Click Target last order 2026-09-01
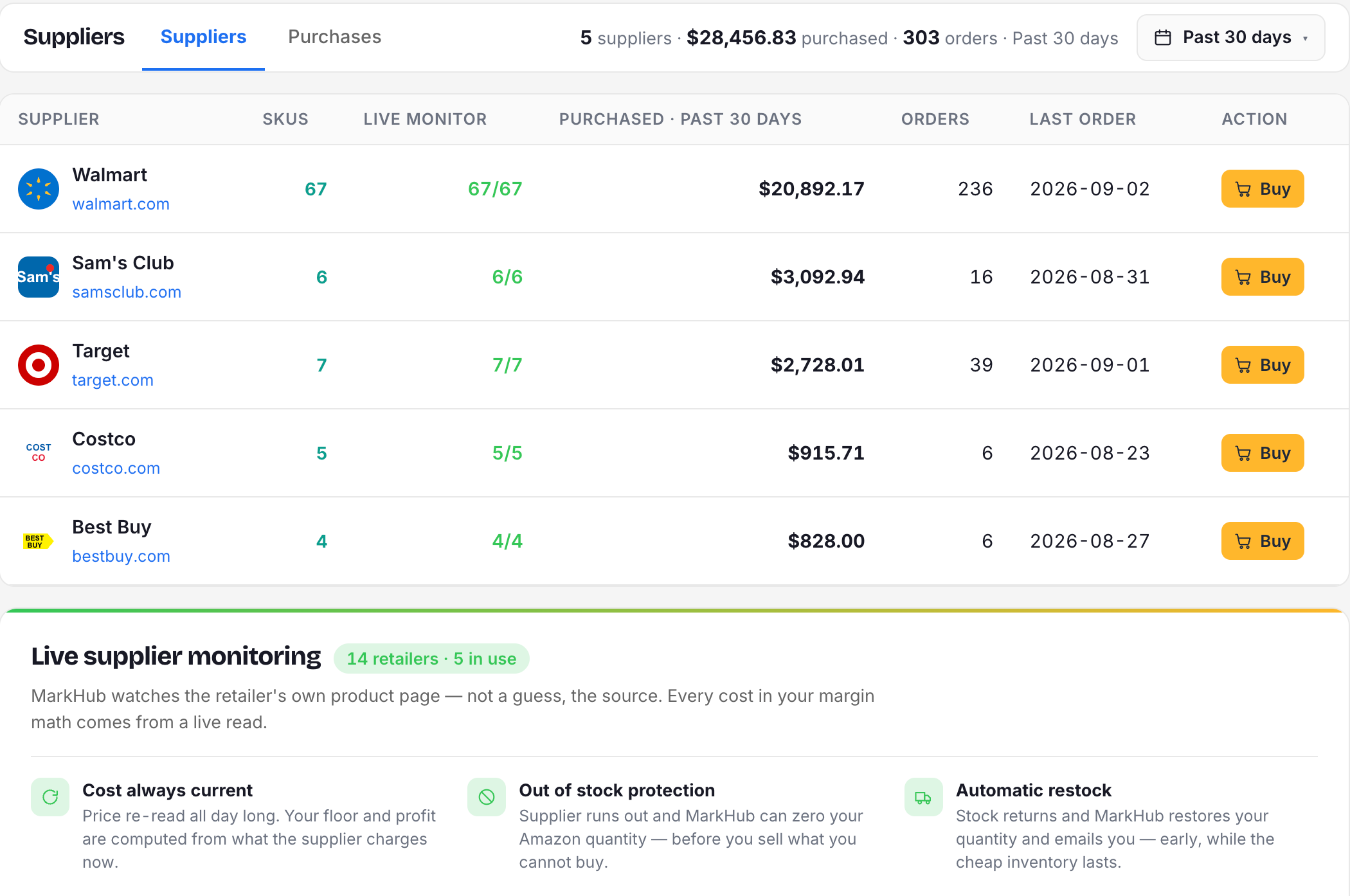Viewport: 1350px width, 896px height. pyautogui.click(x=1090, y=365)
